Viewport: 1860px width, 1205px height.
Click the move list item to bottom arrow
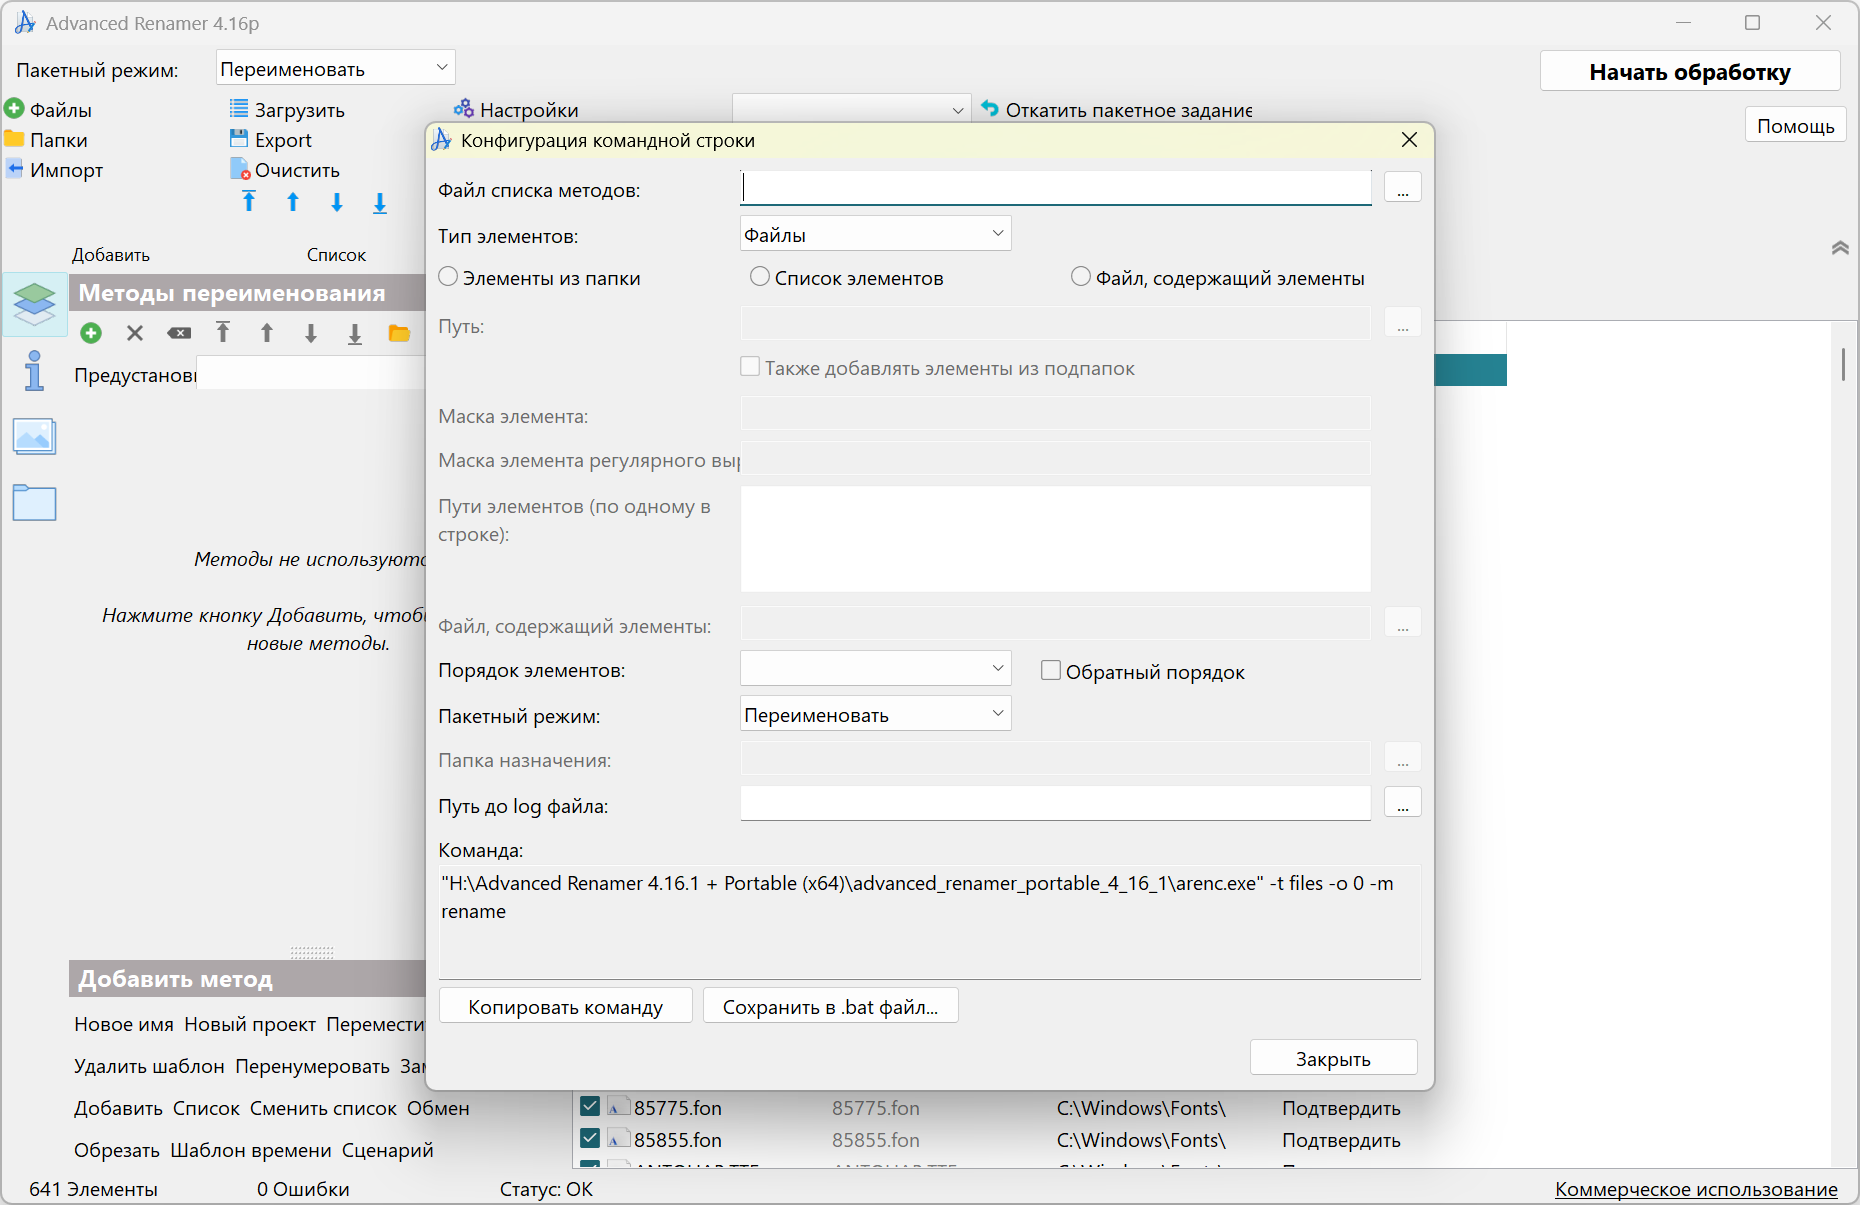point(380,203)
